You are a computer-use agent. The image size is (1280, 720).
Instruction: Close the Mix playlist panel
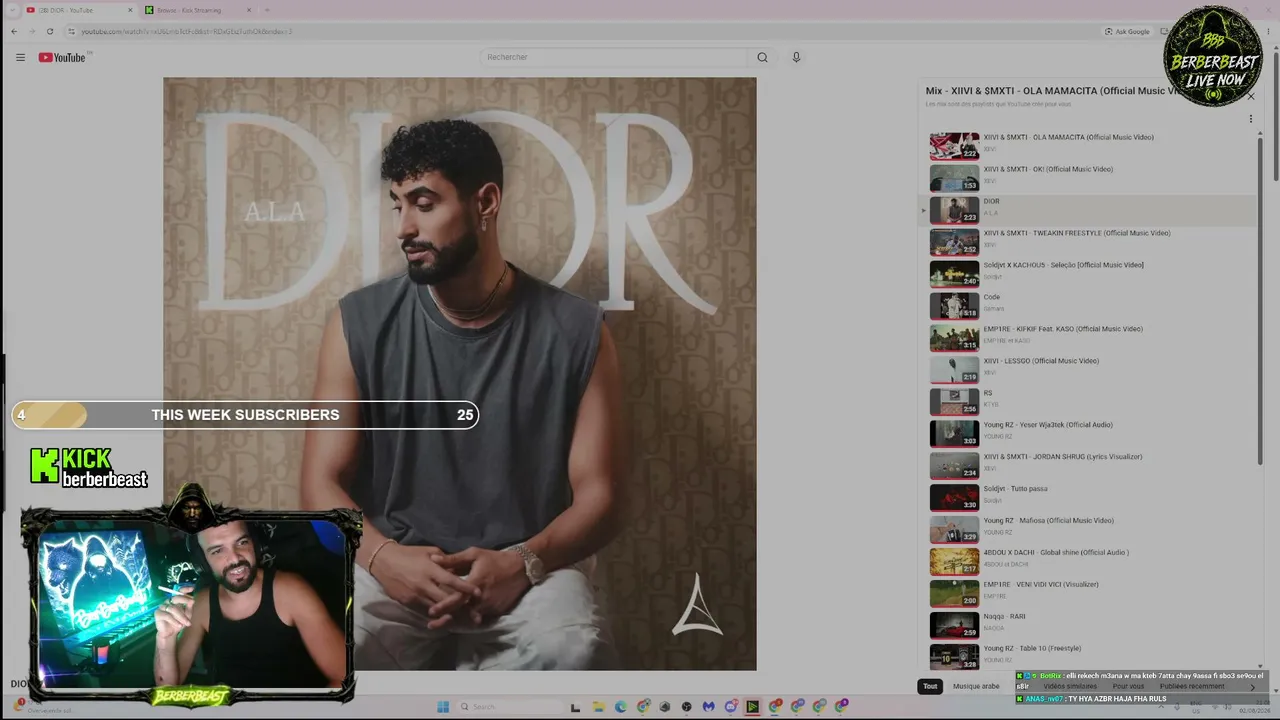1250,96
